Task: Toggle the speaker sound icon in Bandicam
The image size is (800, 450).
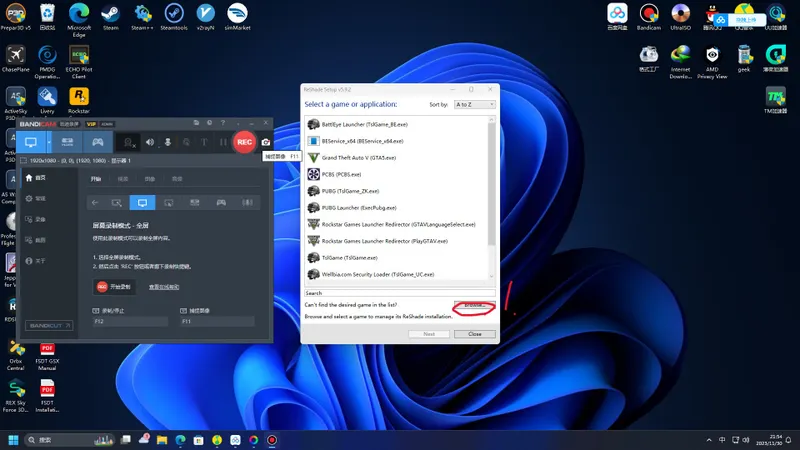Action: [x=150, y=142]
